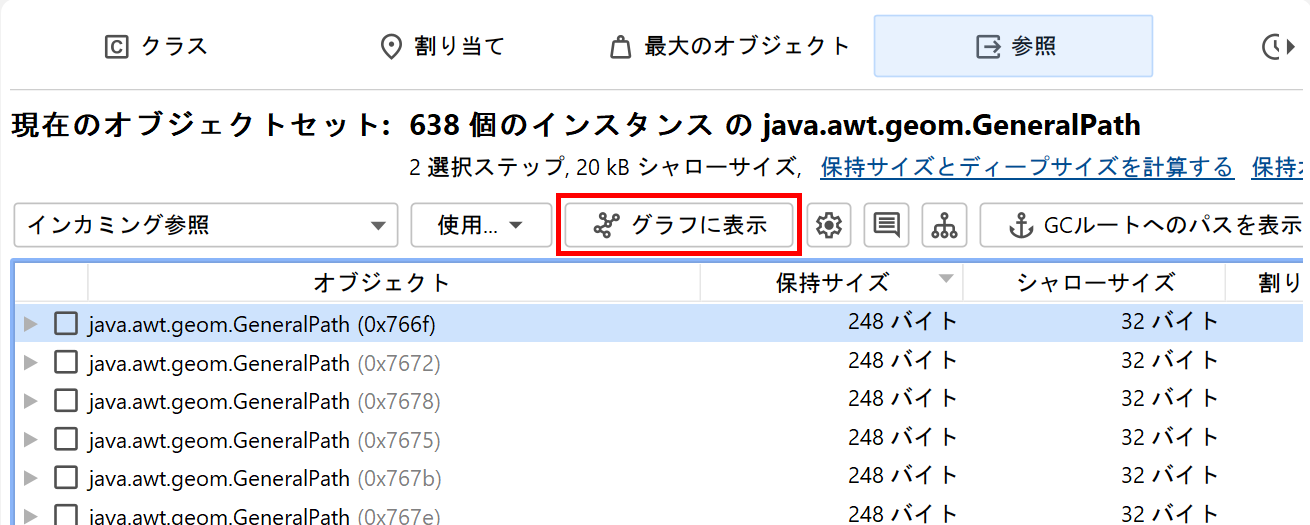Sort by 保持サイズ column header
Viewport: 1310px width, 525px height.
(x=832, y=283)
